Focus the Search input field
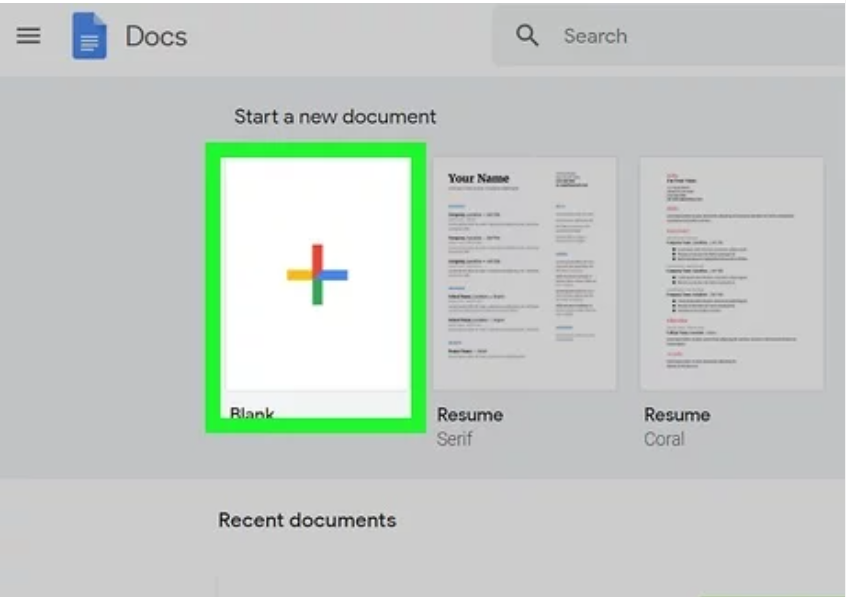 pyautogui.click(x=680, y=36)
